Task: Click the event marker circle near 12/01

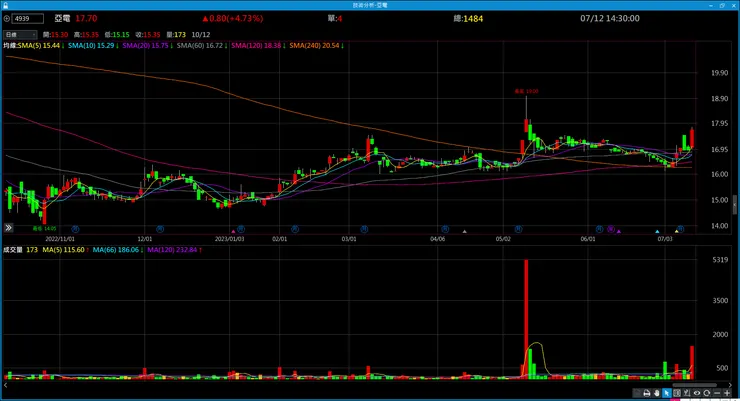Action: point(160,229)
